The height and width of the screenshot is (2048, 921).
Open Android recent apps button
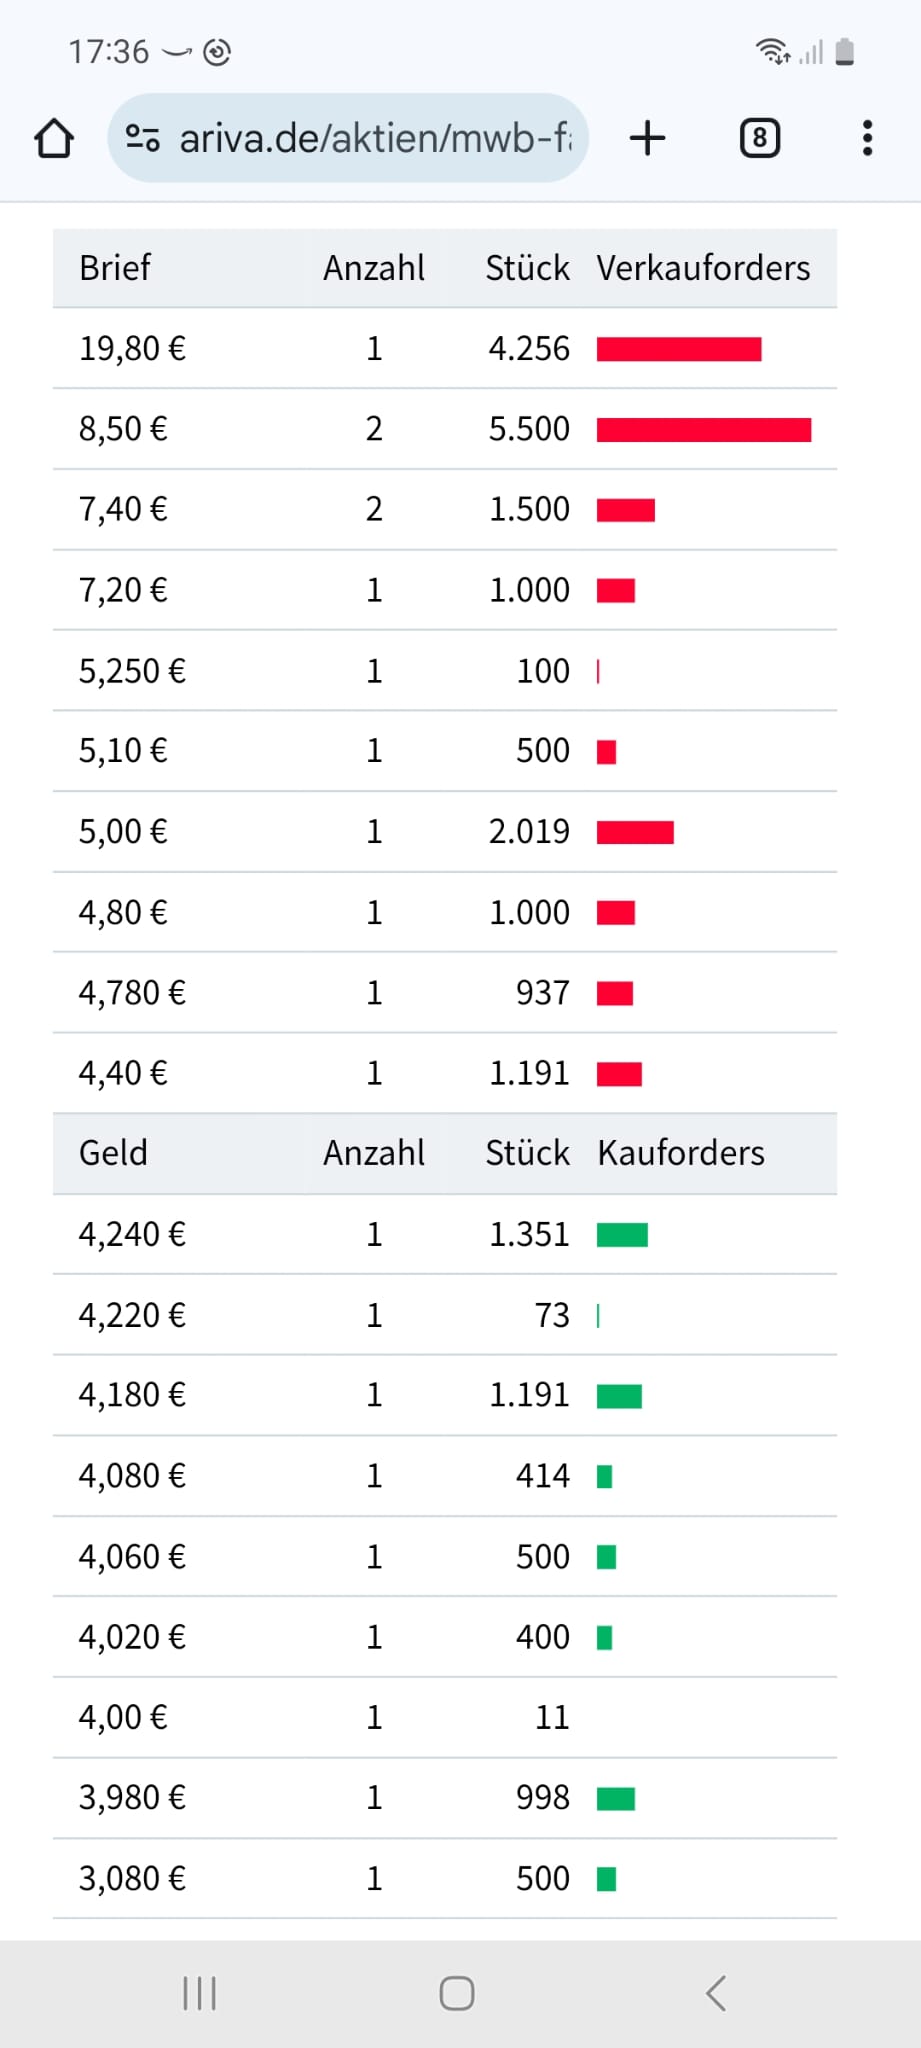point(199,1993)
